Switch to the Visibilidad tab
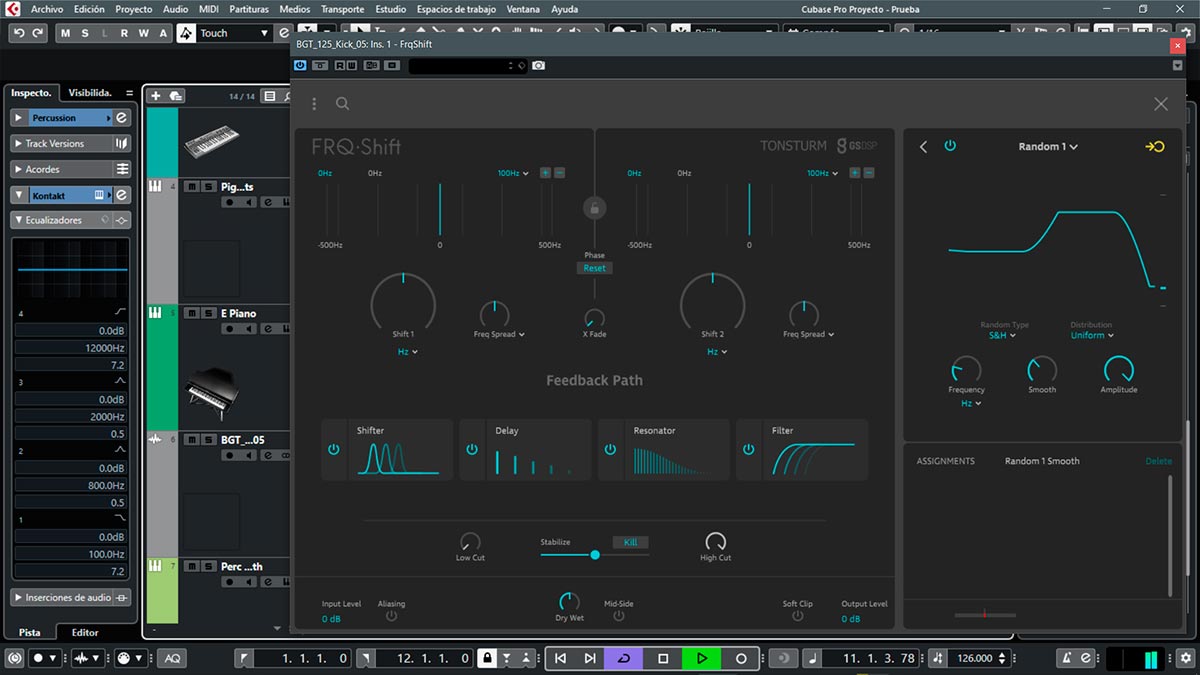 click(90, 93)
